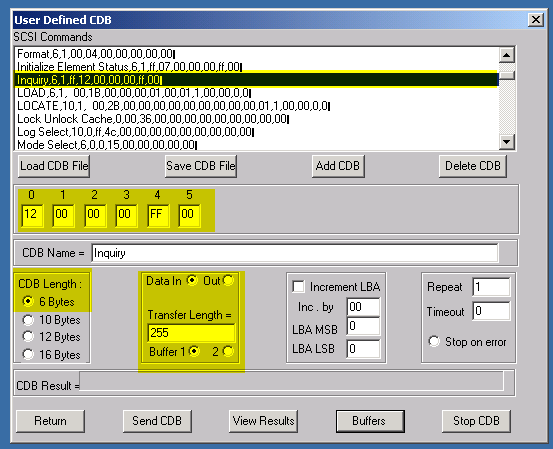
Task: Click the LBA MSB input field
Action: tap(363, 326)
